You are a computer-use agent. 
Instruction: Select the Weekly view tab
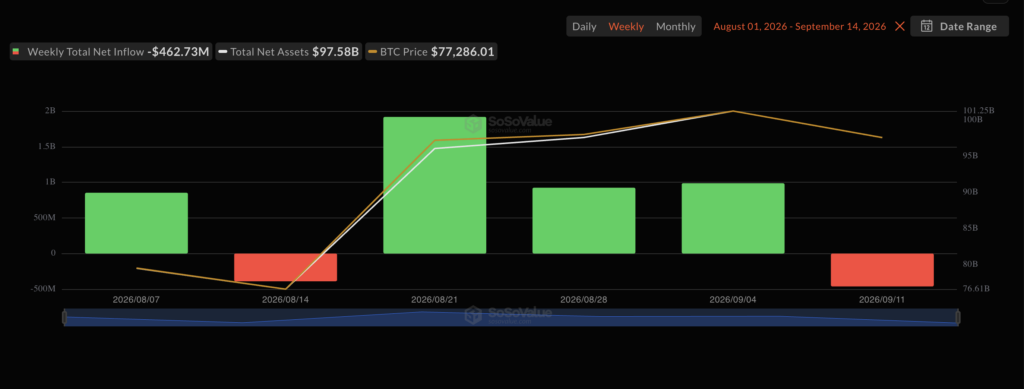pos(626,27)
